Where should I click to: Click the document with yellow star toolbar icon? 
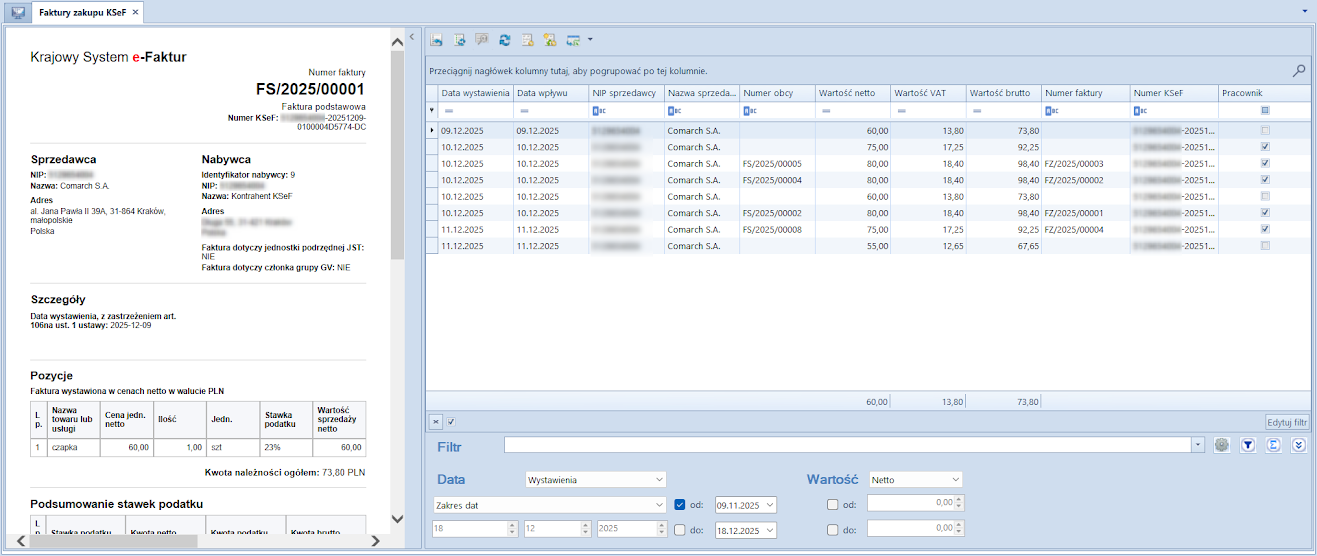coord(549,40)
